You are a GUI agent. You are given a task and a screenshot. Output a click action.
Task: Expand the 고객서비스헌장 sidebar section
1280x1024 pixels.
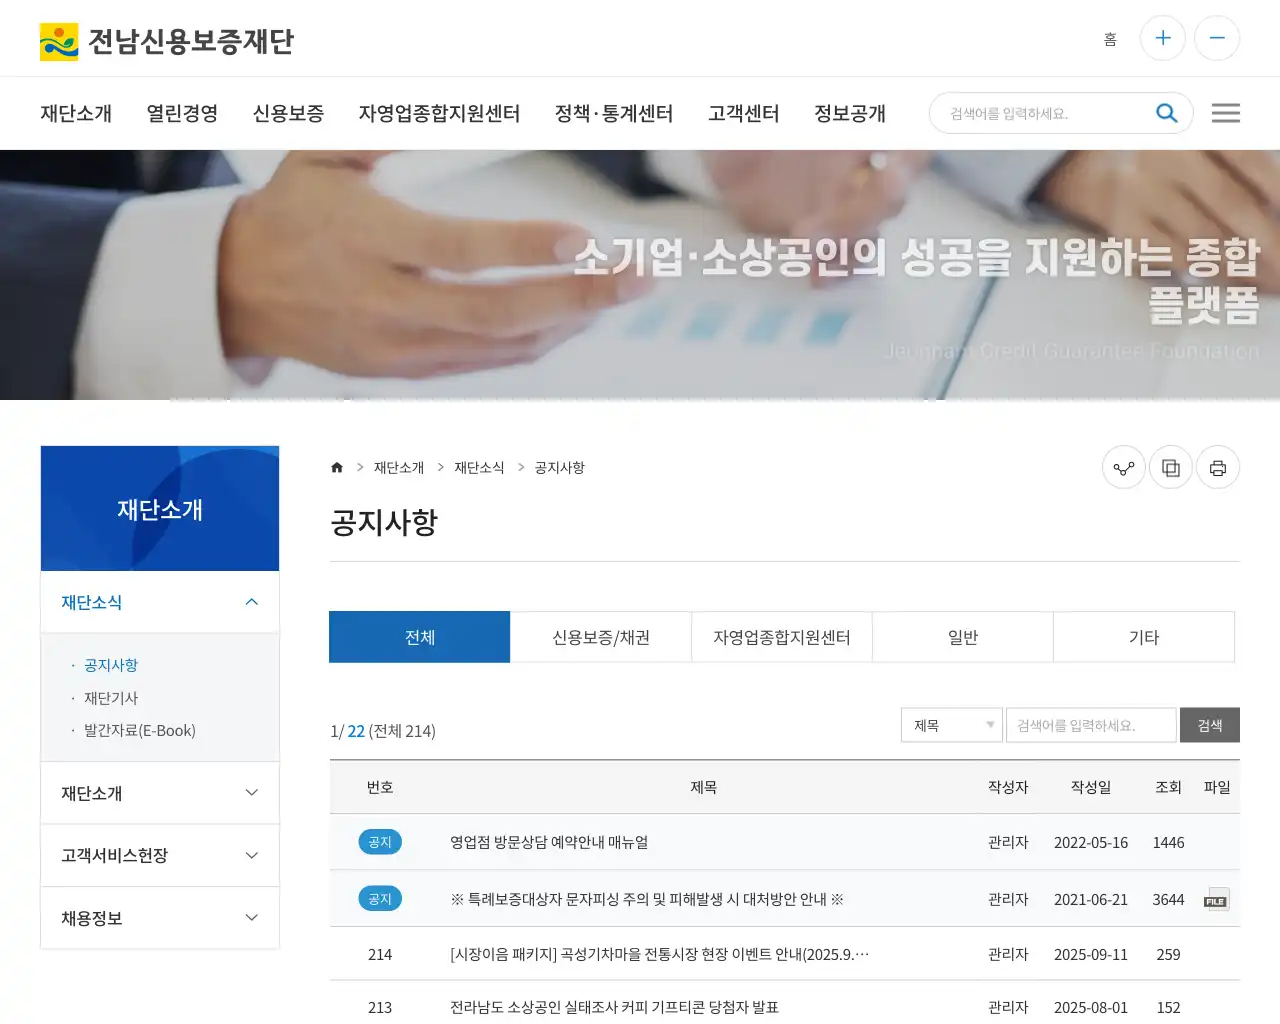pos(160,855)
